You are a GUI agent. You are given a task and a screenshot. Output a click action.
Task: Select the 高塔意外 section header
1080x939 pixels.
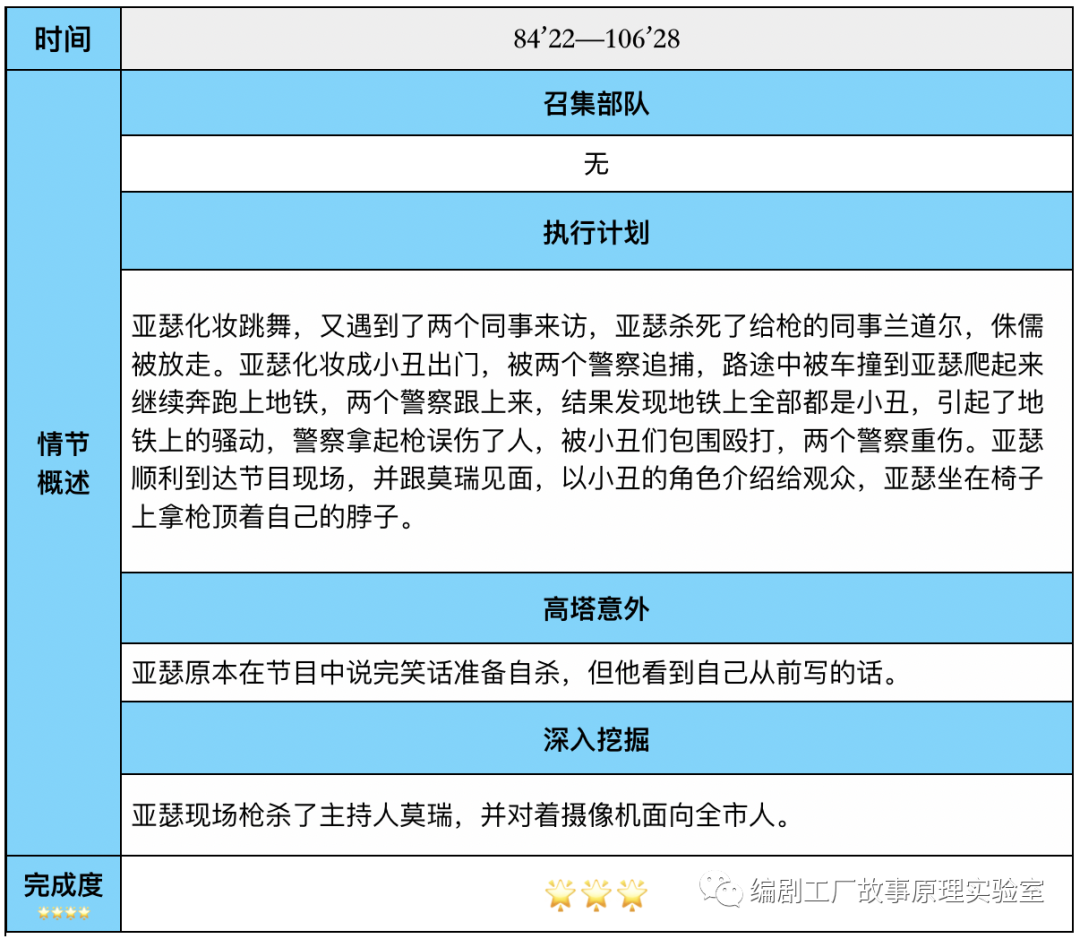[597, 609]
